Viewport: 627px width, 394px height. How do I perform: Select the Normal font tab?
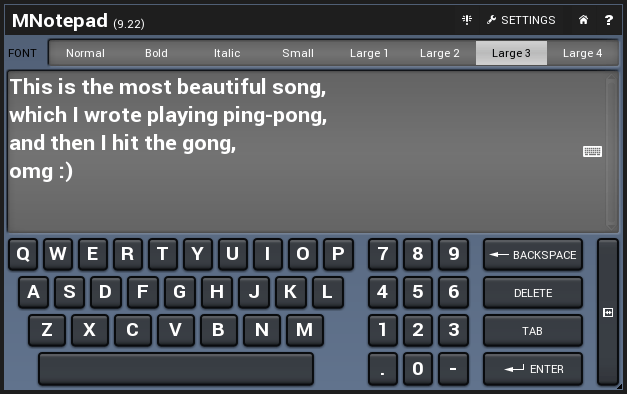pyautogui.click(x=85, y=53)
